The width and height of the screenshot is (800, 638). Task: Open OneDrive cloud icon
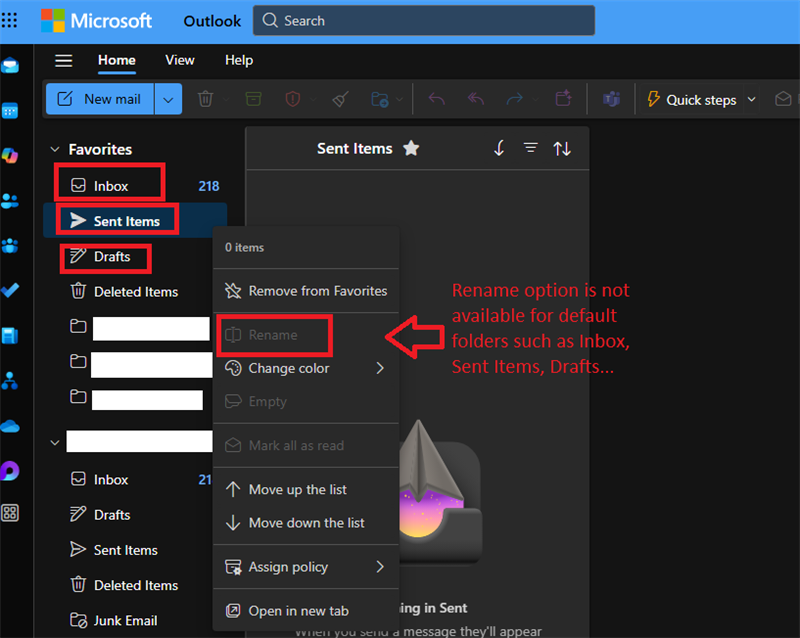pyautogui.click(x=10, y=426)
